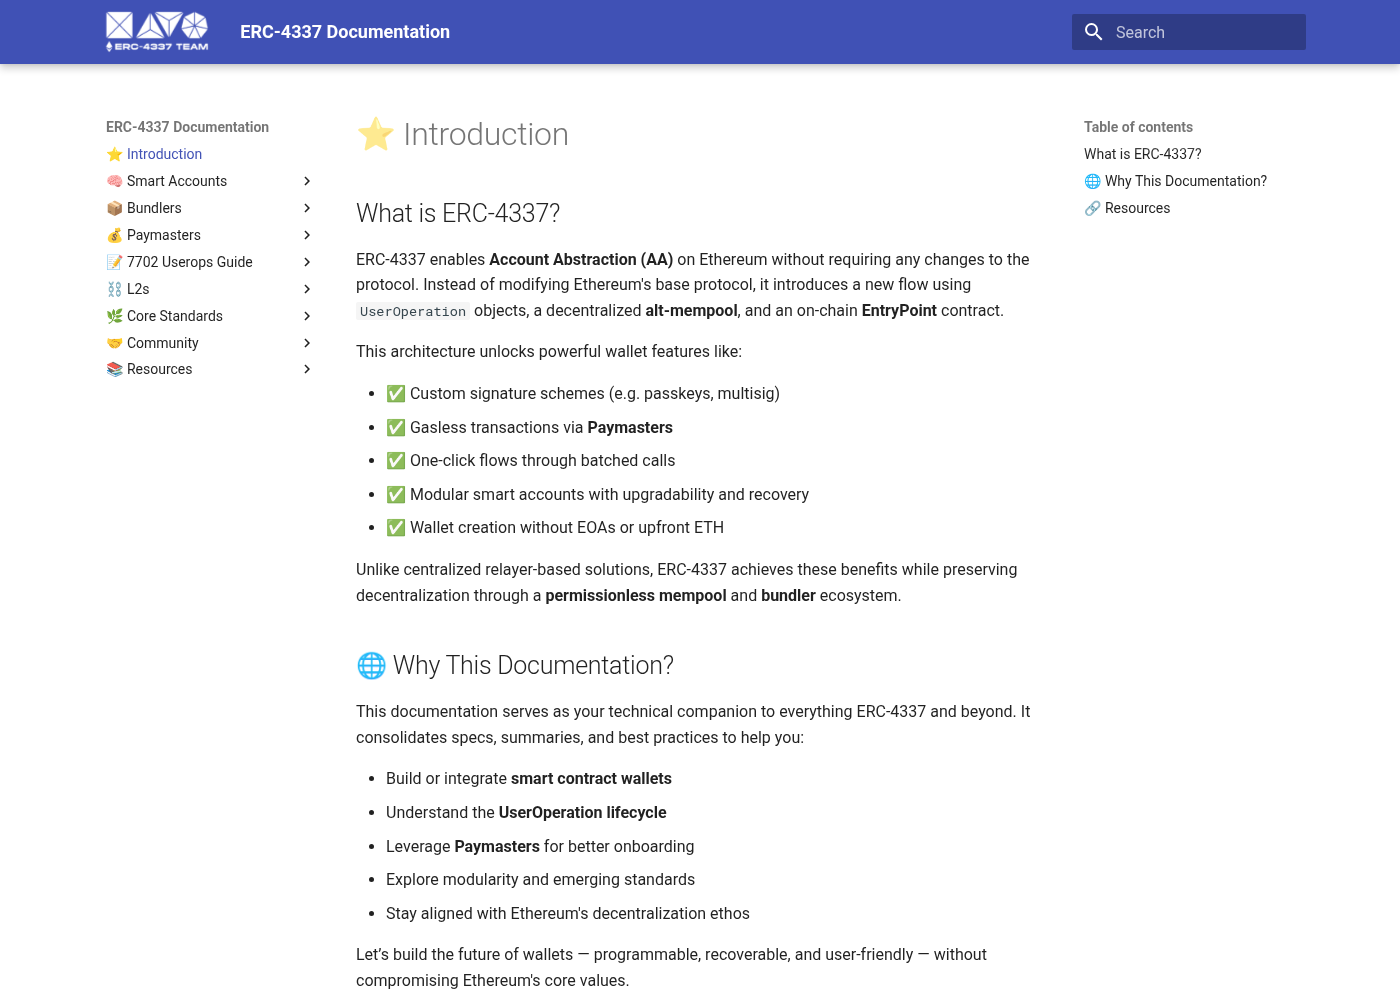This screenshot has height=1000, width=1400.
Task: Click 'ERC-4337 Documentation' sidebar heading
Action: click(x=187, y=127)
